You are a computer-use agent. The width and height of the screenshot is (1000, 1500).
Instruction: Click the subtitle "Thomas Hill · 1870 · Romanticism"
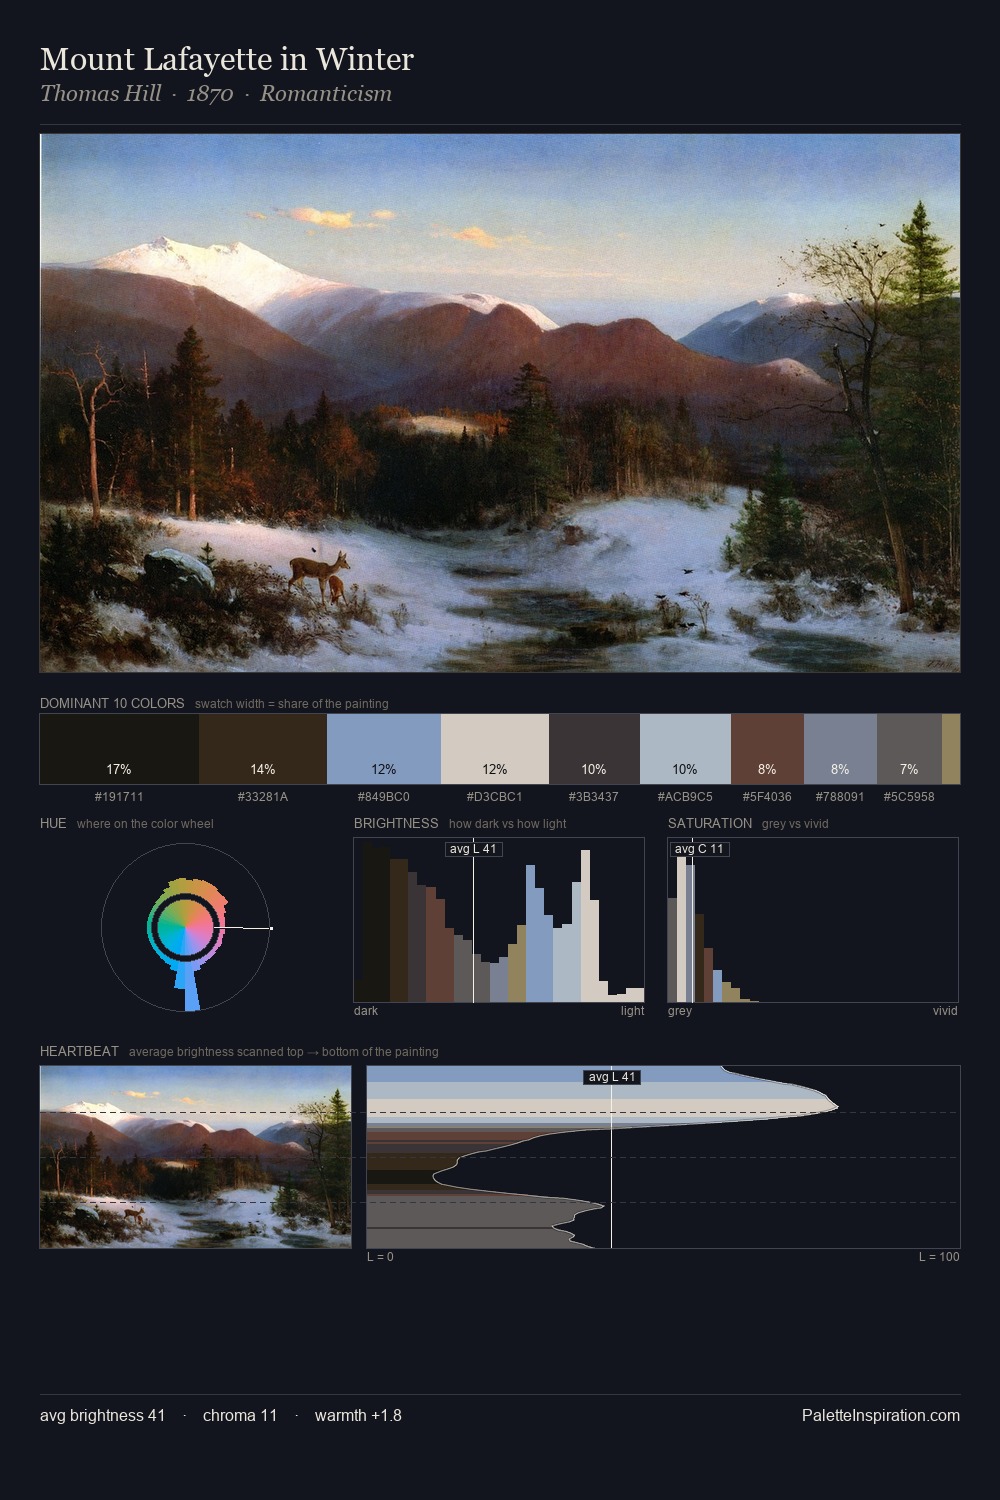coord(216,94)
